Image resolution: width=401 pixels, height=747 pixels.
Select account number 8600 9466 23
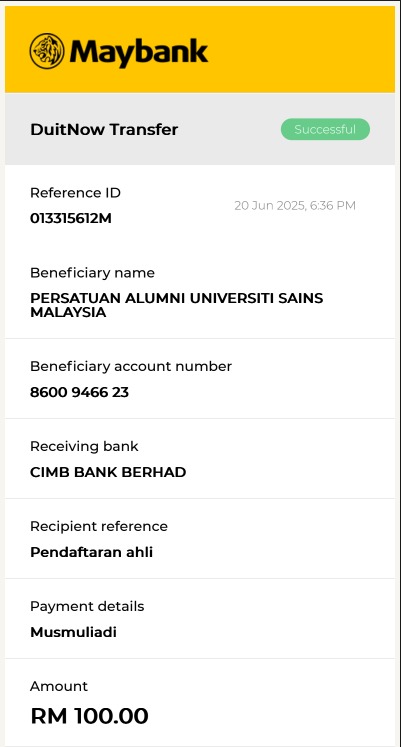pos(80,393)
